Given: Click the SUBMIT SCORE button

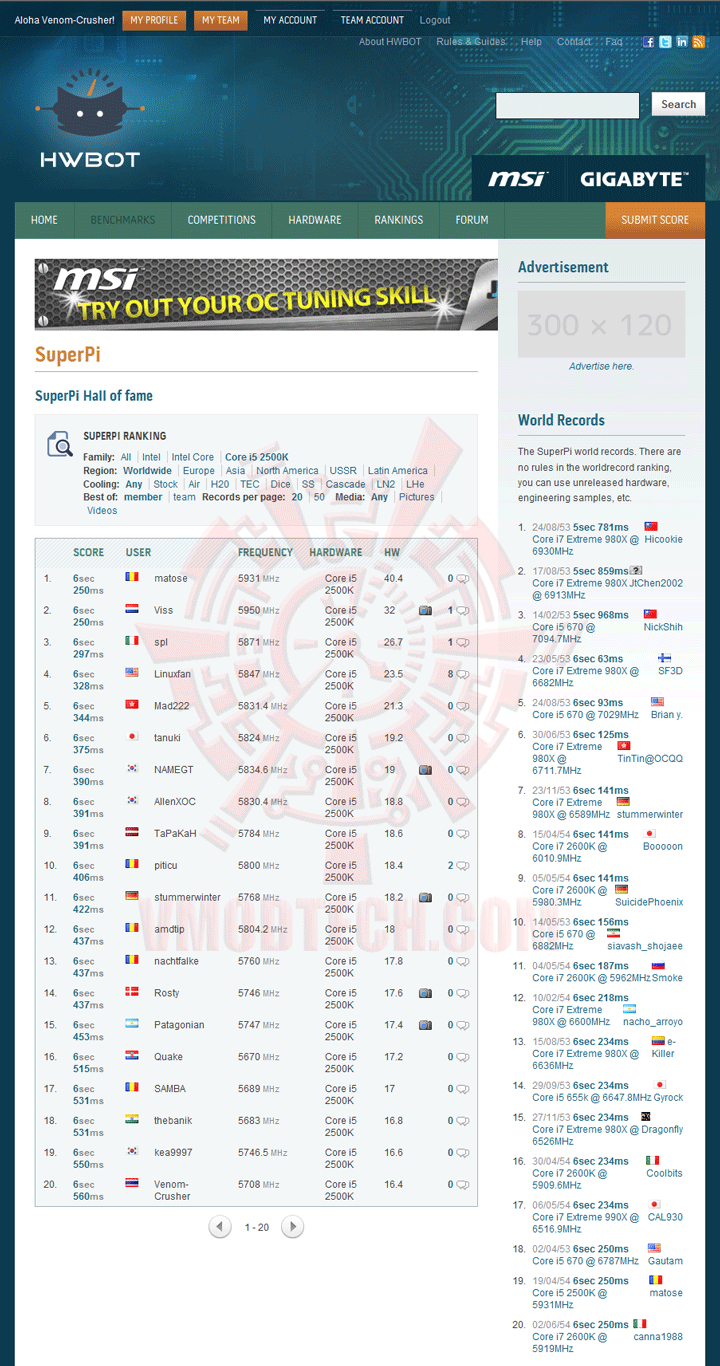Looking at the screenshot, I should (655, 220).
